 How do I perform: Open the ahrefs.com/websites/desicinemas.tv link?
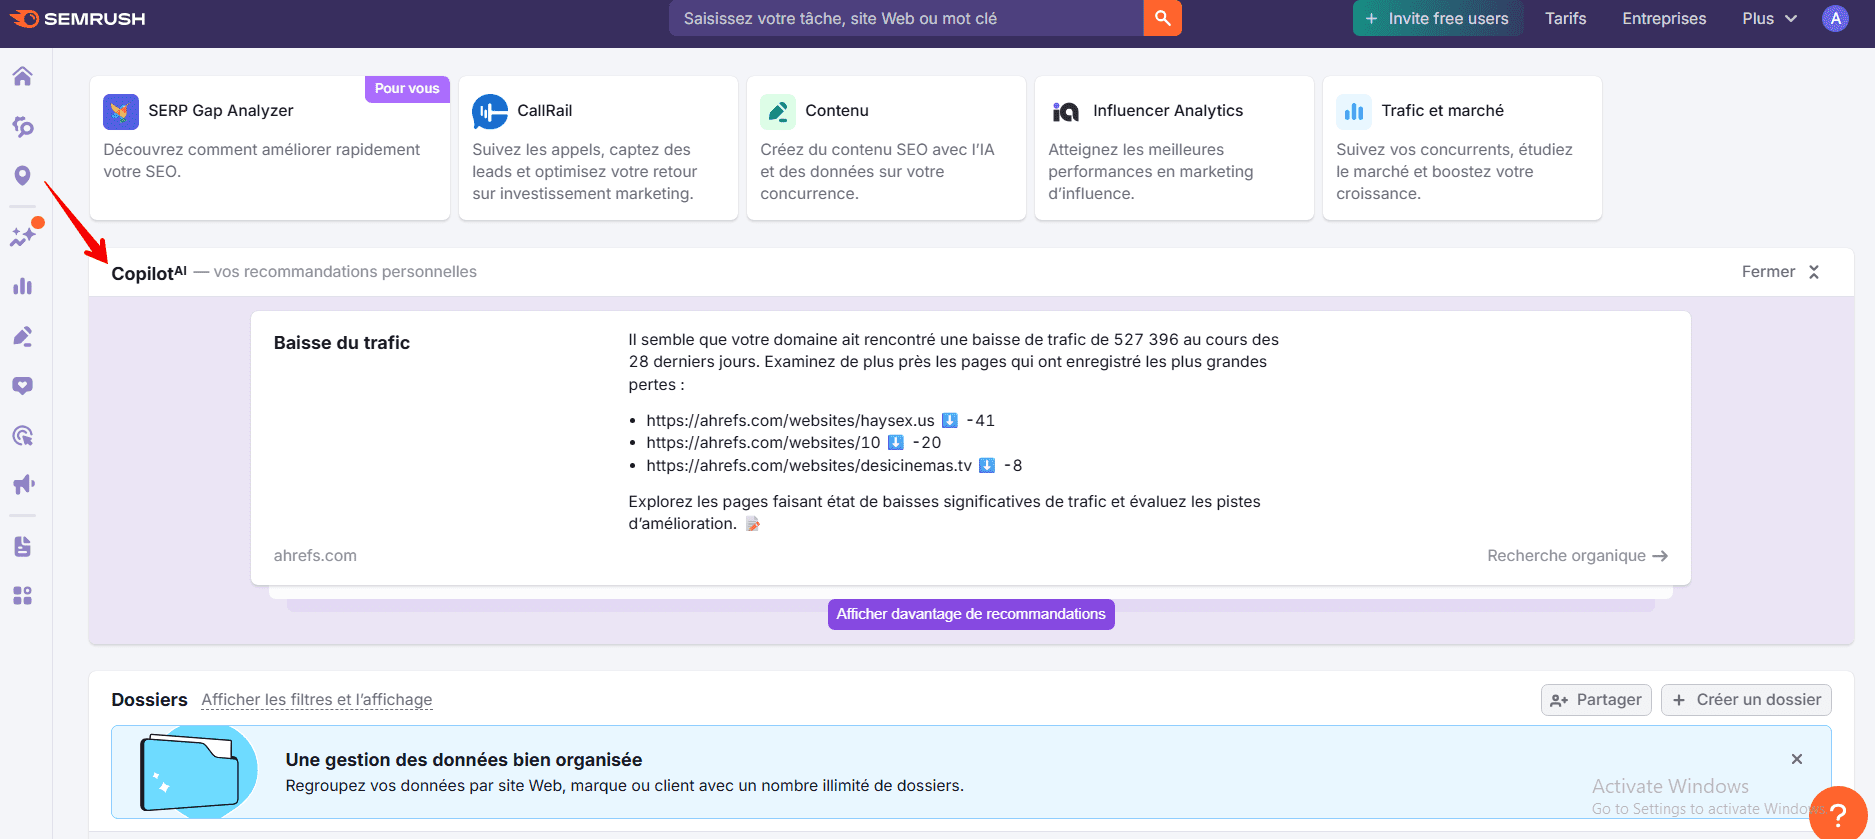(x=809, y=466)
